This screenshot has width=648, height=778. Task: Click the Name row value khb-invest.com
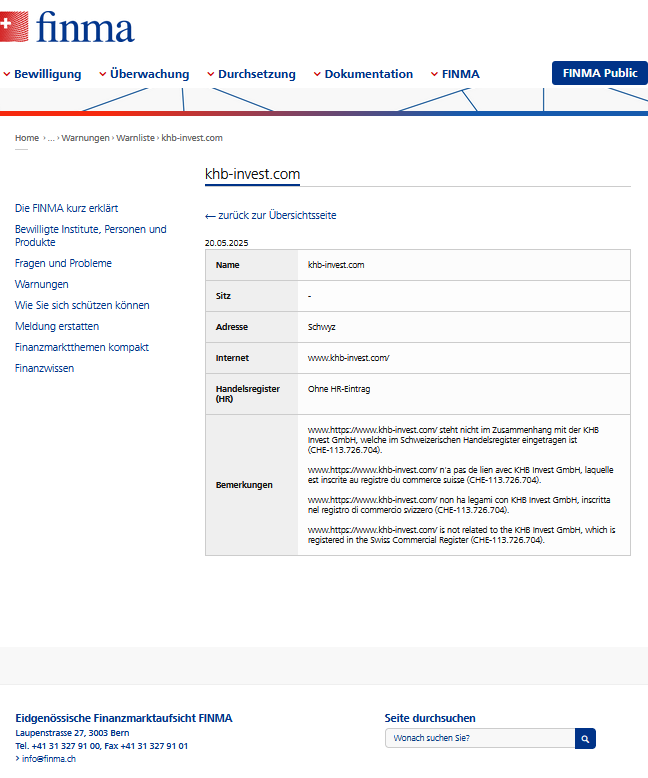pyautogui.click(x=336, y=265)
